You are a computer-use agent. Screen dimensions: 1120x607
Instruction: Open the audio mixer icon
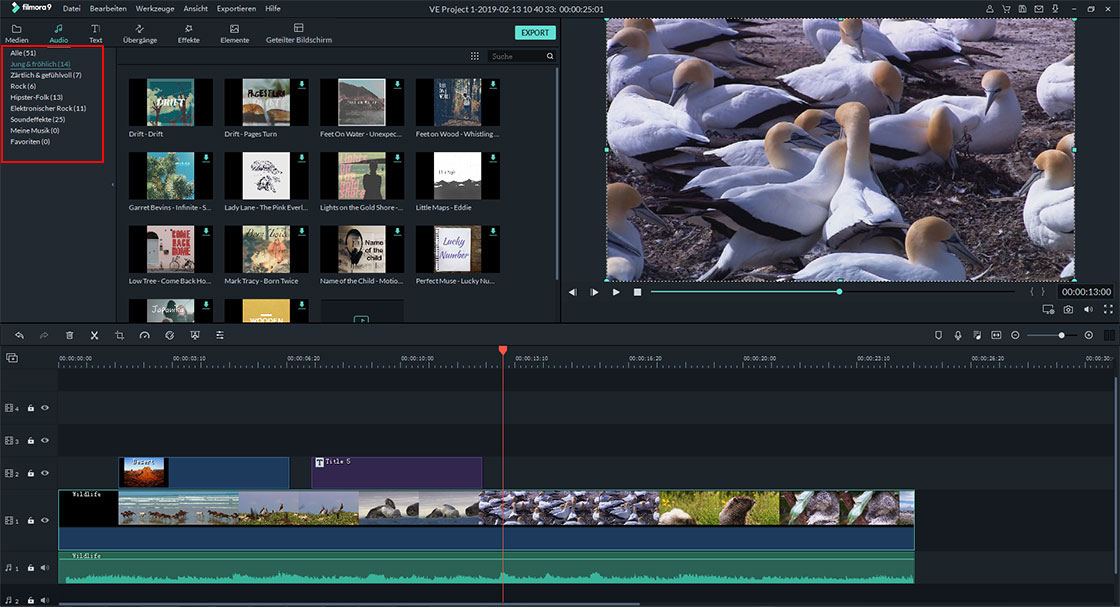click(x=977, y=335)
